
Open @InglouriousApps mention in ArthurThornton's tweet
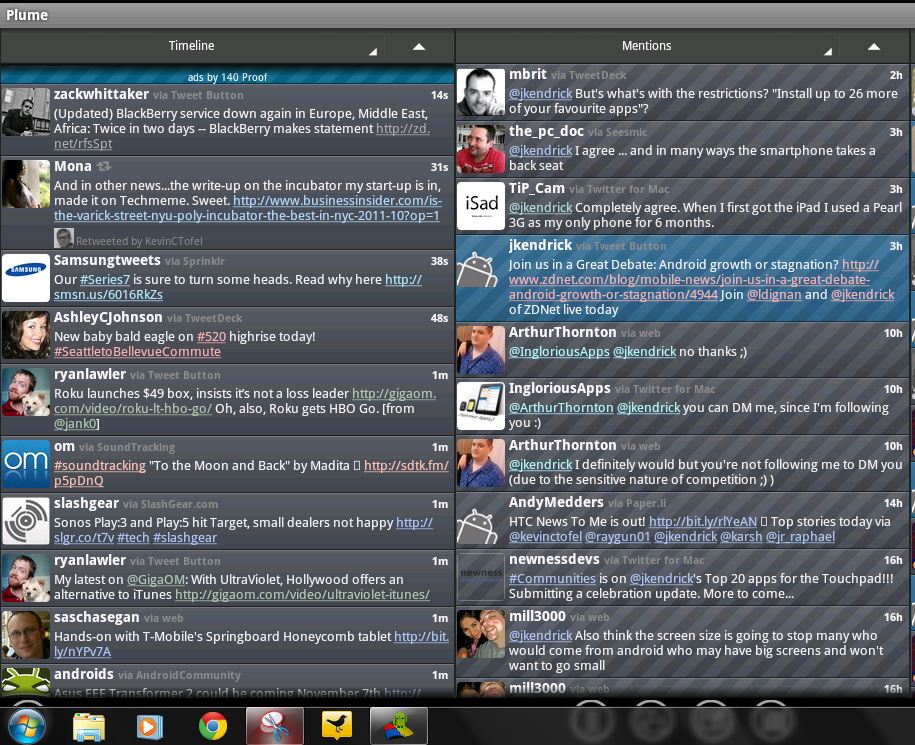tap(559, 352)
